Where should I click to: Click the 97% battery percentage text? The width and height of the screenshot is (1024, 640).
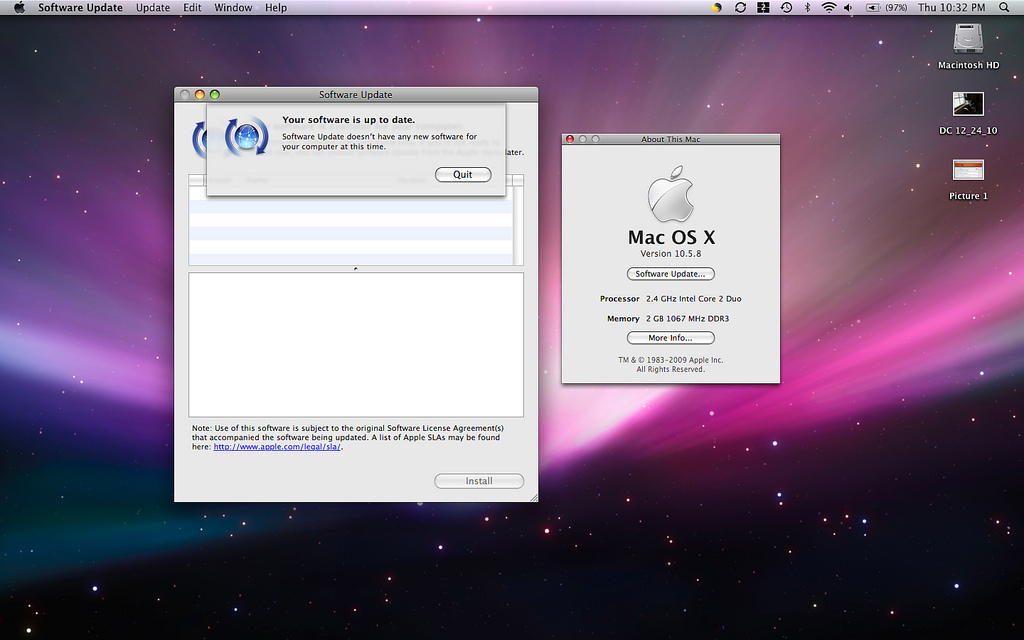point(896,8)
